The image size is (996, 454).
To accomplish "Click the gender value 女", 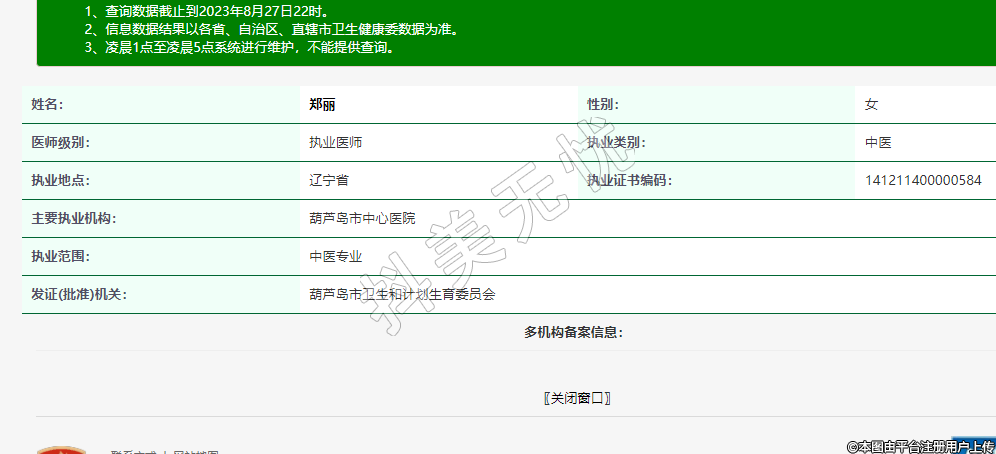I will click(x=871, y=104).
